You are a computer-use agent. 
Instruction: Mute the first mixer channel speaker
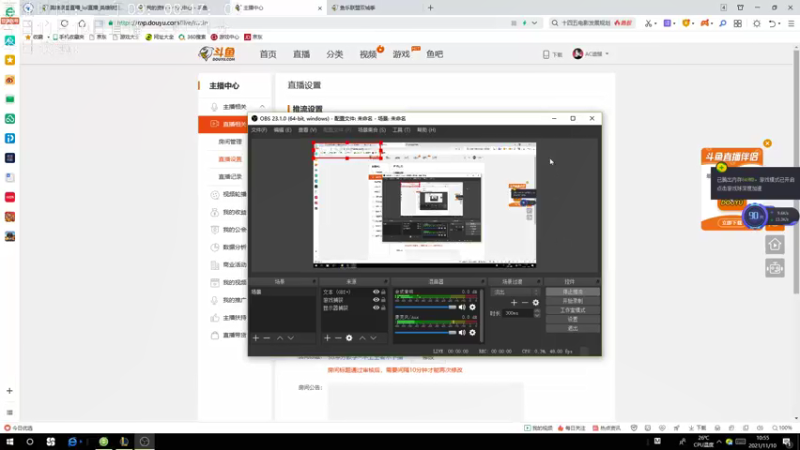[462, 307]
